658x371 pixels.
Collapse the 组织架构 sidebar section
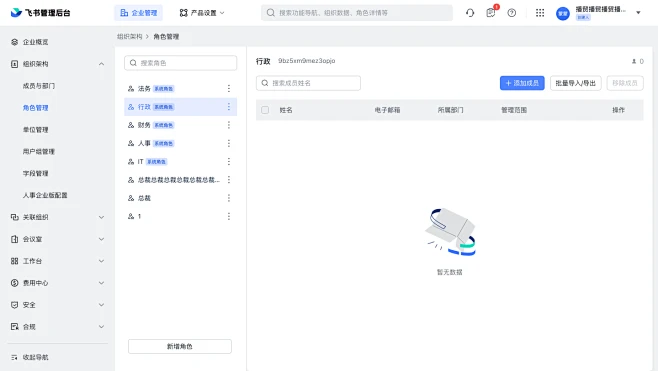coord(102,64)
